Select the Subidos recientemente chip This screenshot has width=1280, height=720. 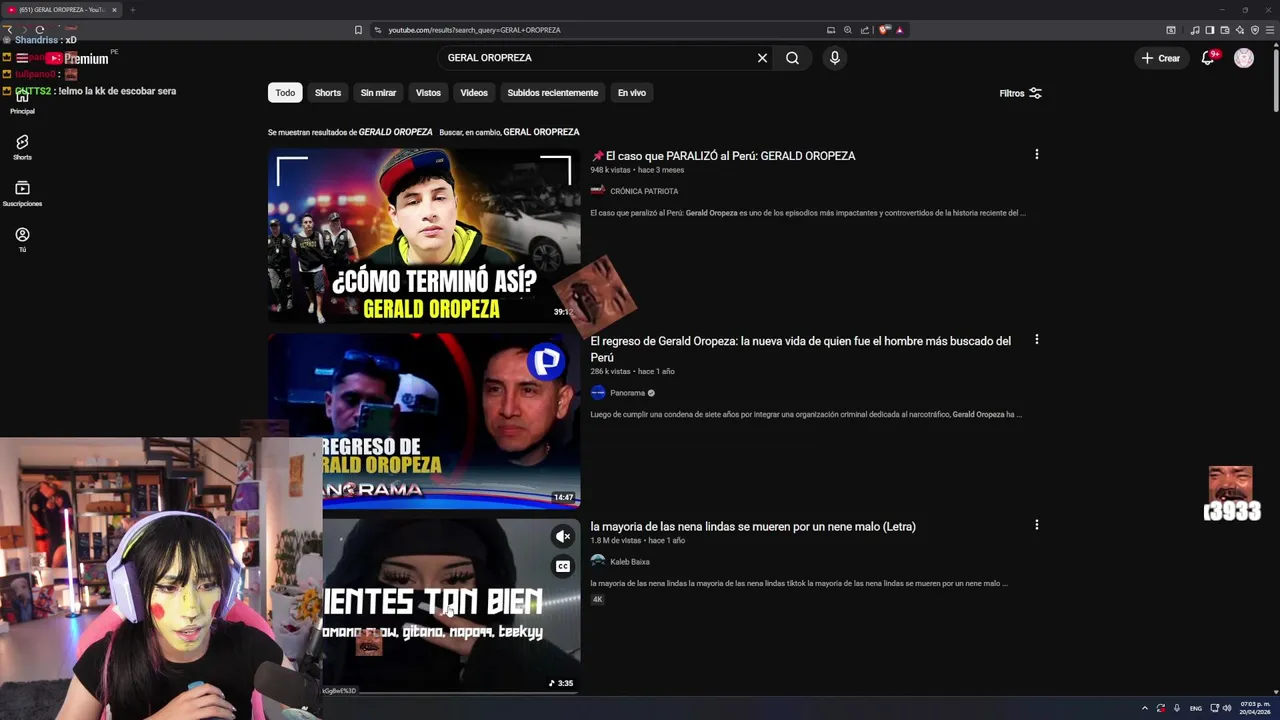click(x=552, y=93)
